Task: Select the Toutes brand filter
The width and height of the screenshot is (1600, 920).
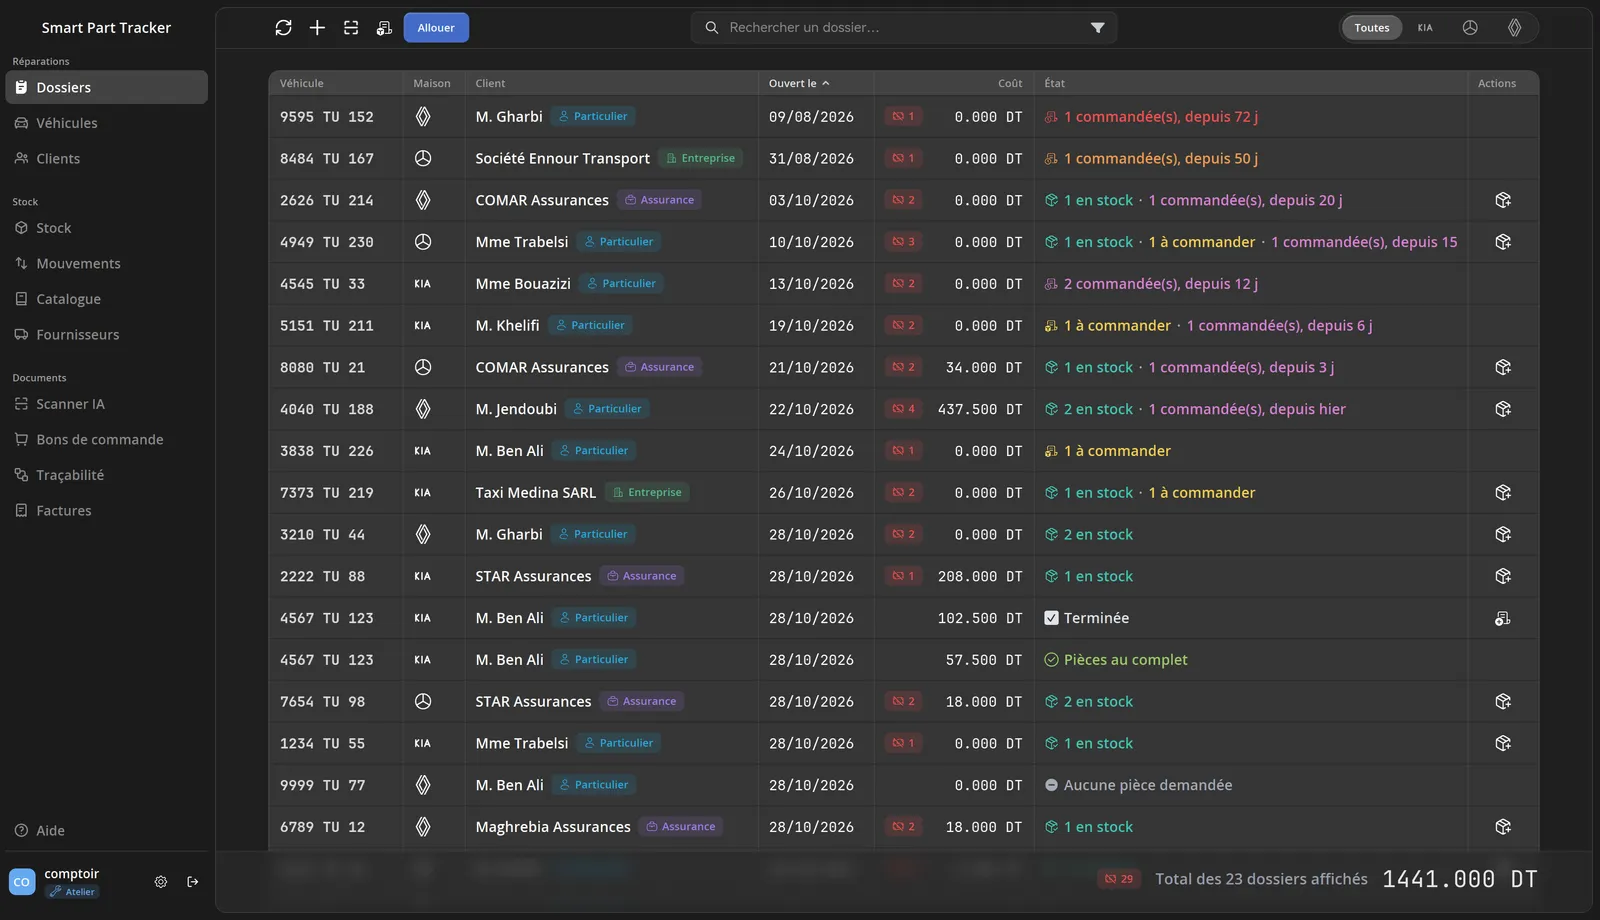Action: pos(1372,28)
